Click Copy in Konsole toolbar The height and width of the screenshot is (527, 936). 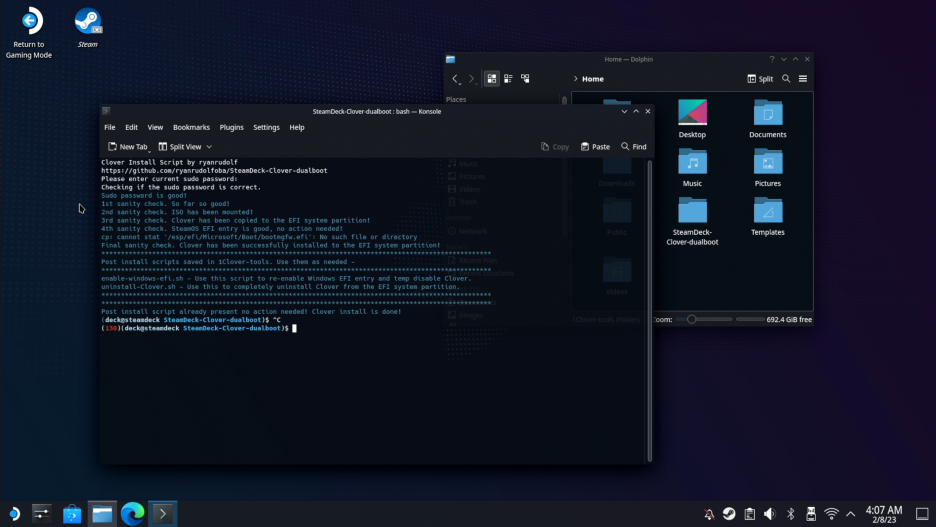(x=555, y=147)
